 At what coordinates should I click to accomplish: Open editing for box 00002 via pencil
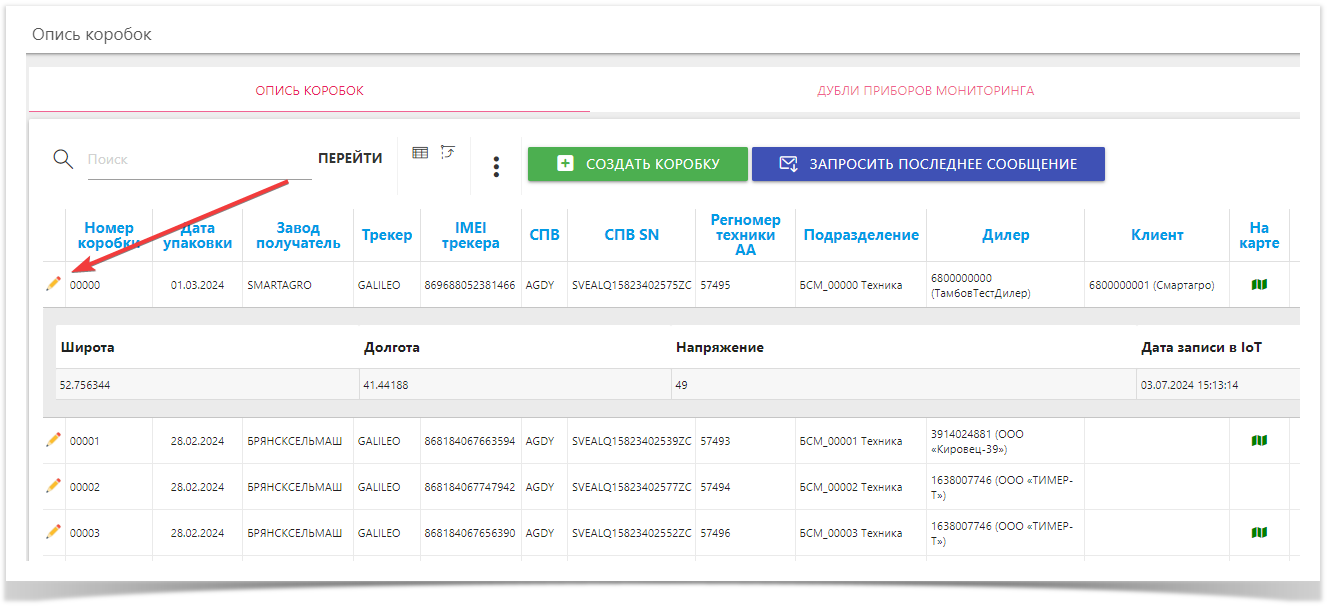pos(53,486)
